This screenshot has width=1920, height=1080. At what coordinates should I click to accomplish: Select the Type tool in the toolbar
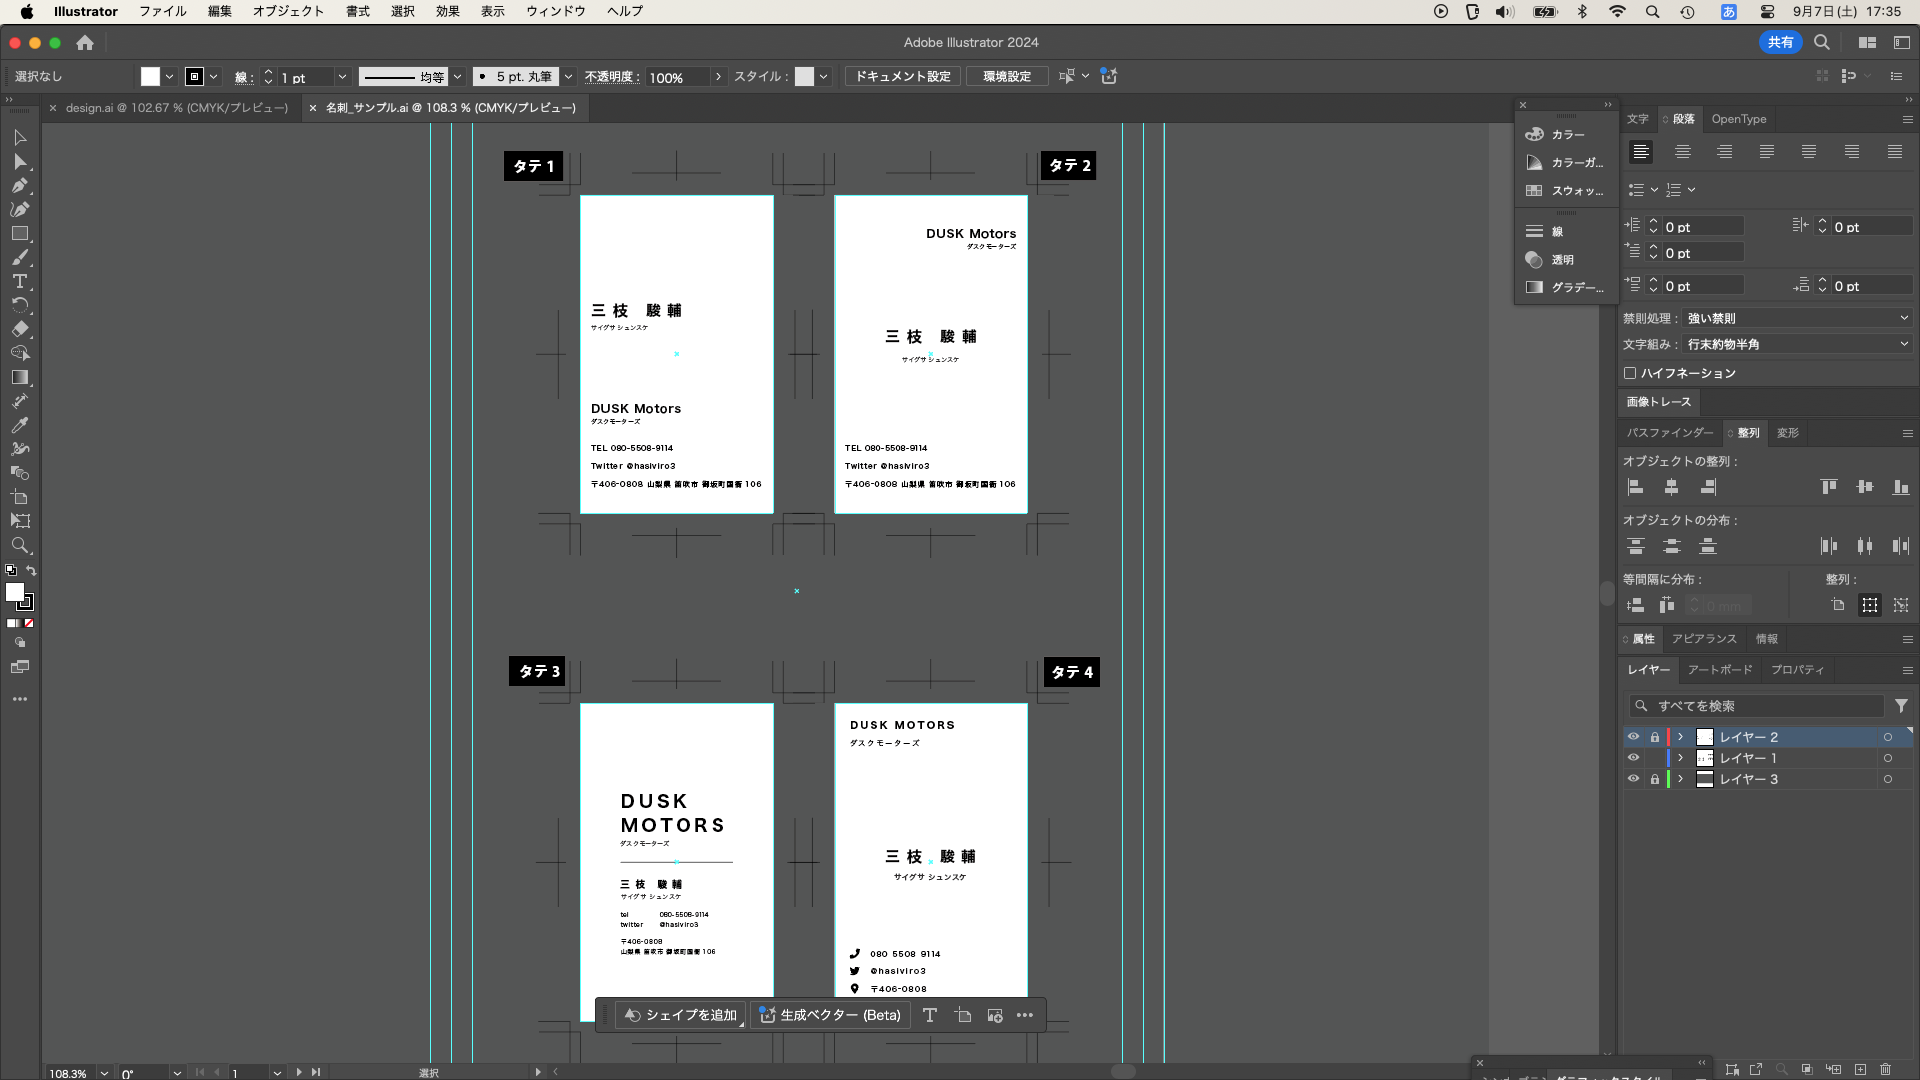pyautogui.click(x=19, y=282)
